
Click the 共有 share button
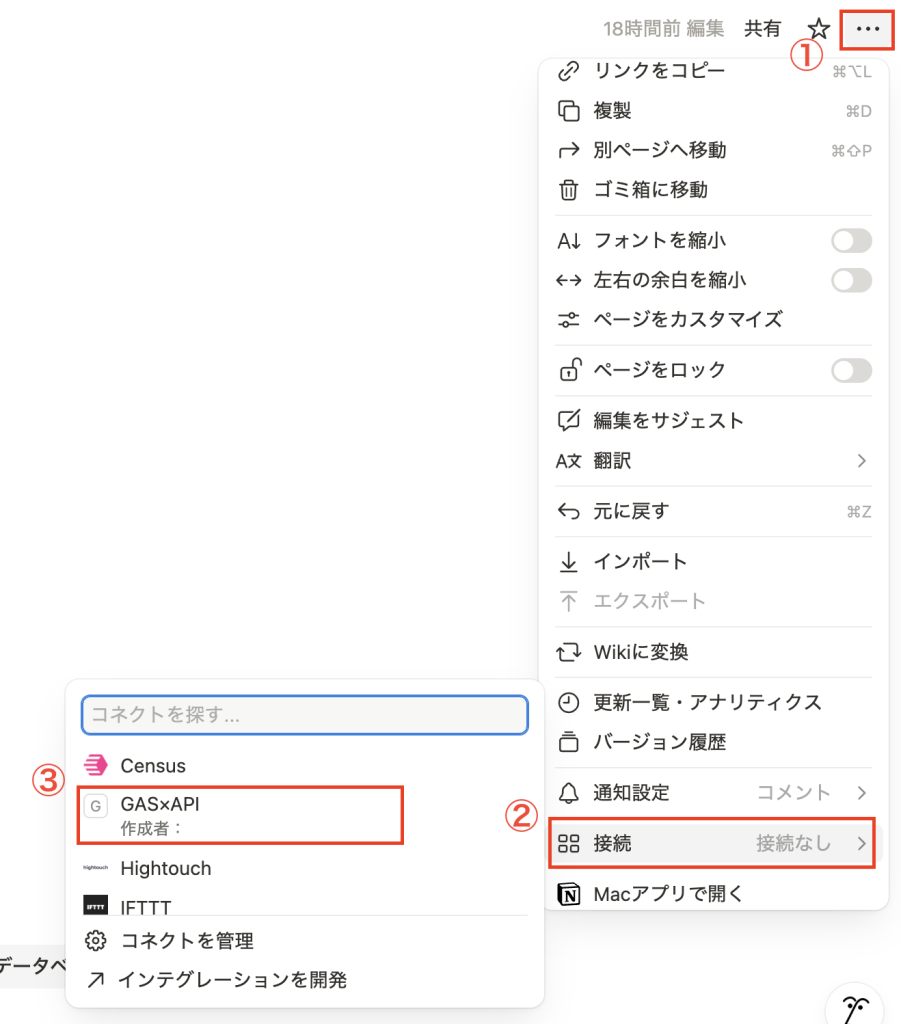[x=762, y=29]
